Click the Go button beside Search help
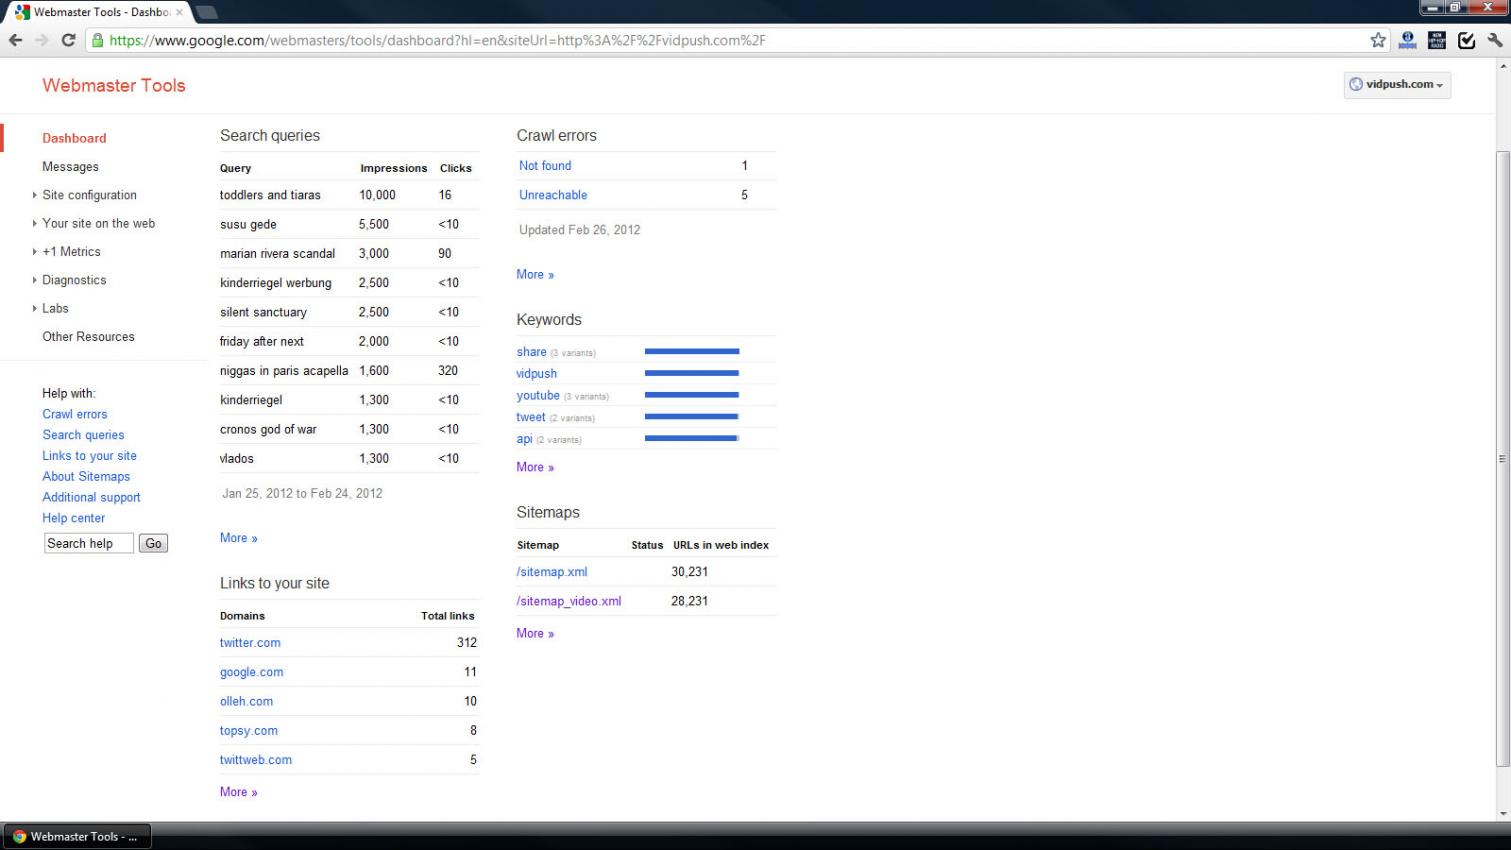This screenshot has width=1511, height=850. [x=153, y=543]
